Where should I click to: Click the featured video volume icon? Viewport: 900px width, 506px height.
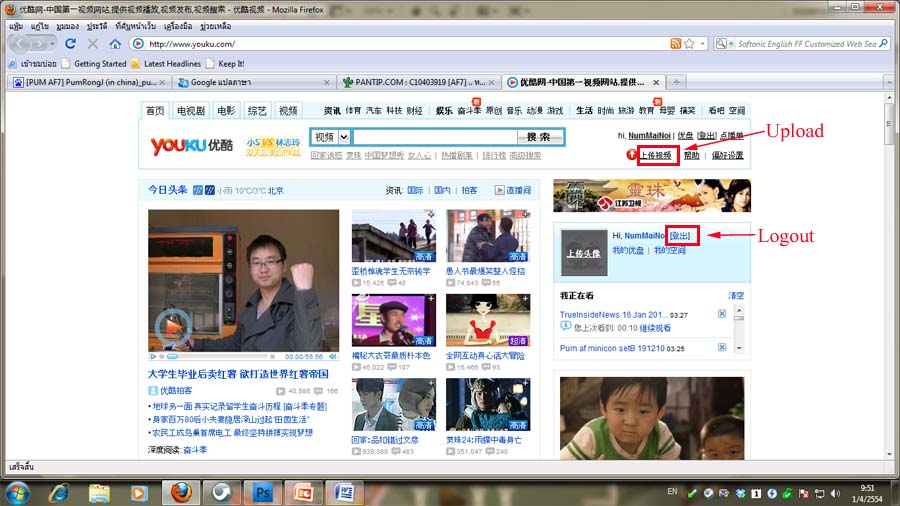click(332, 357)
